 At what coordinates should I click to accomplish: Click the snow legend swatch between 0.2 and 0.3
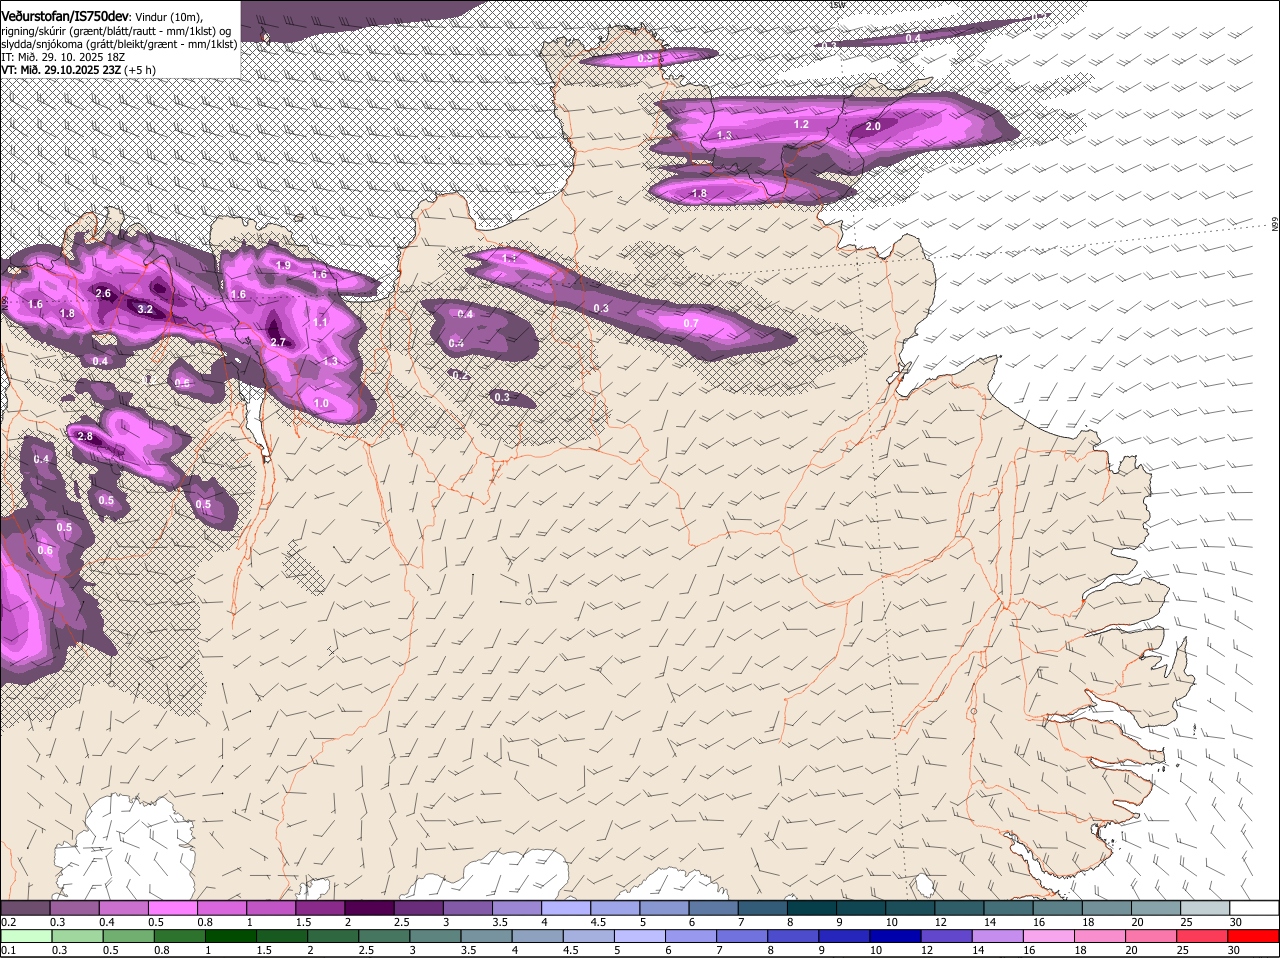[x=25, y=907]
